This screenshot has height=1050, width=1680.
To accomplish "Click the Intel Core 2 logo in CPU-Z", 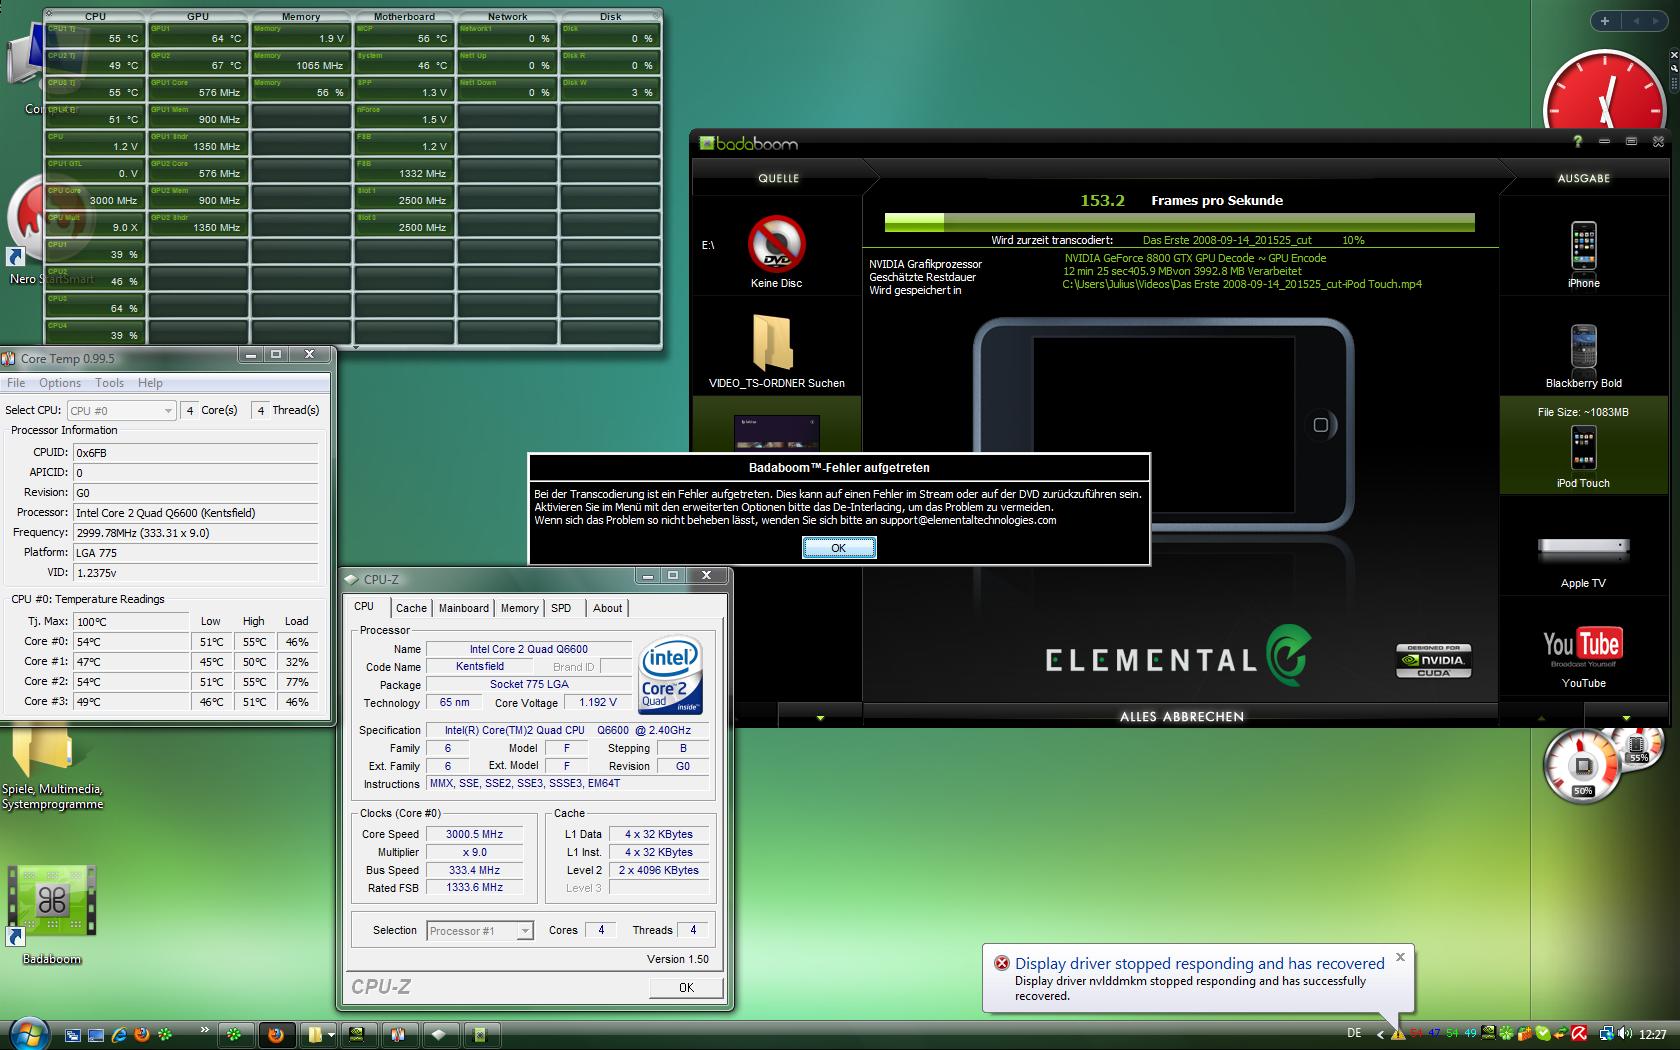I will tap(670, 673).
